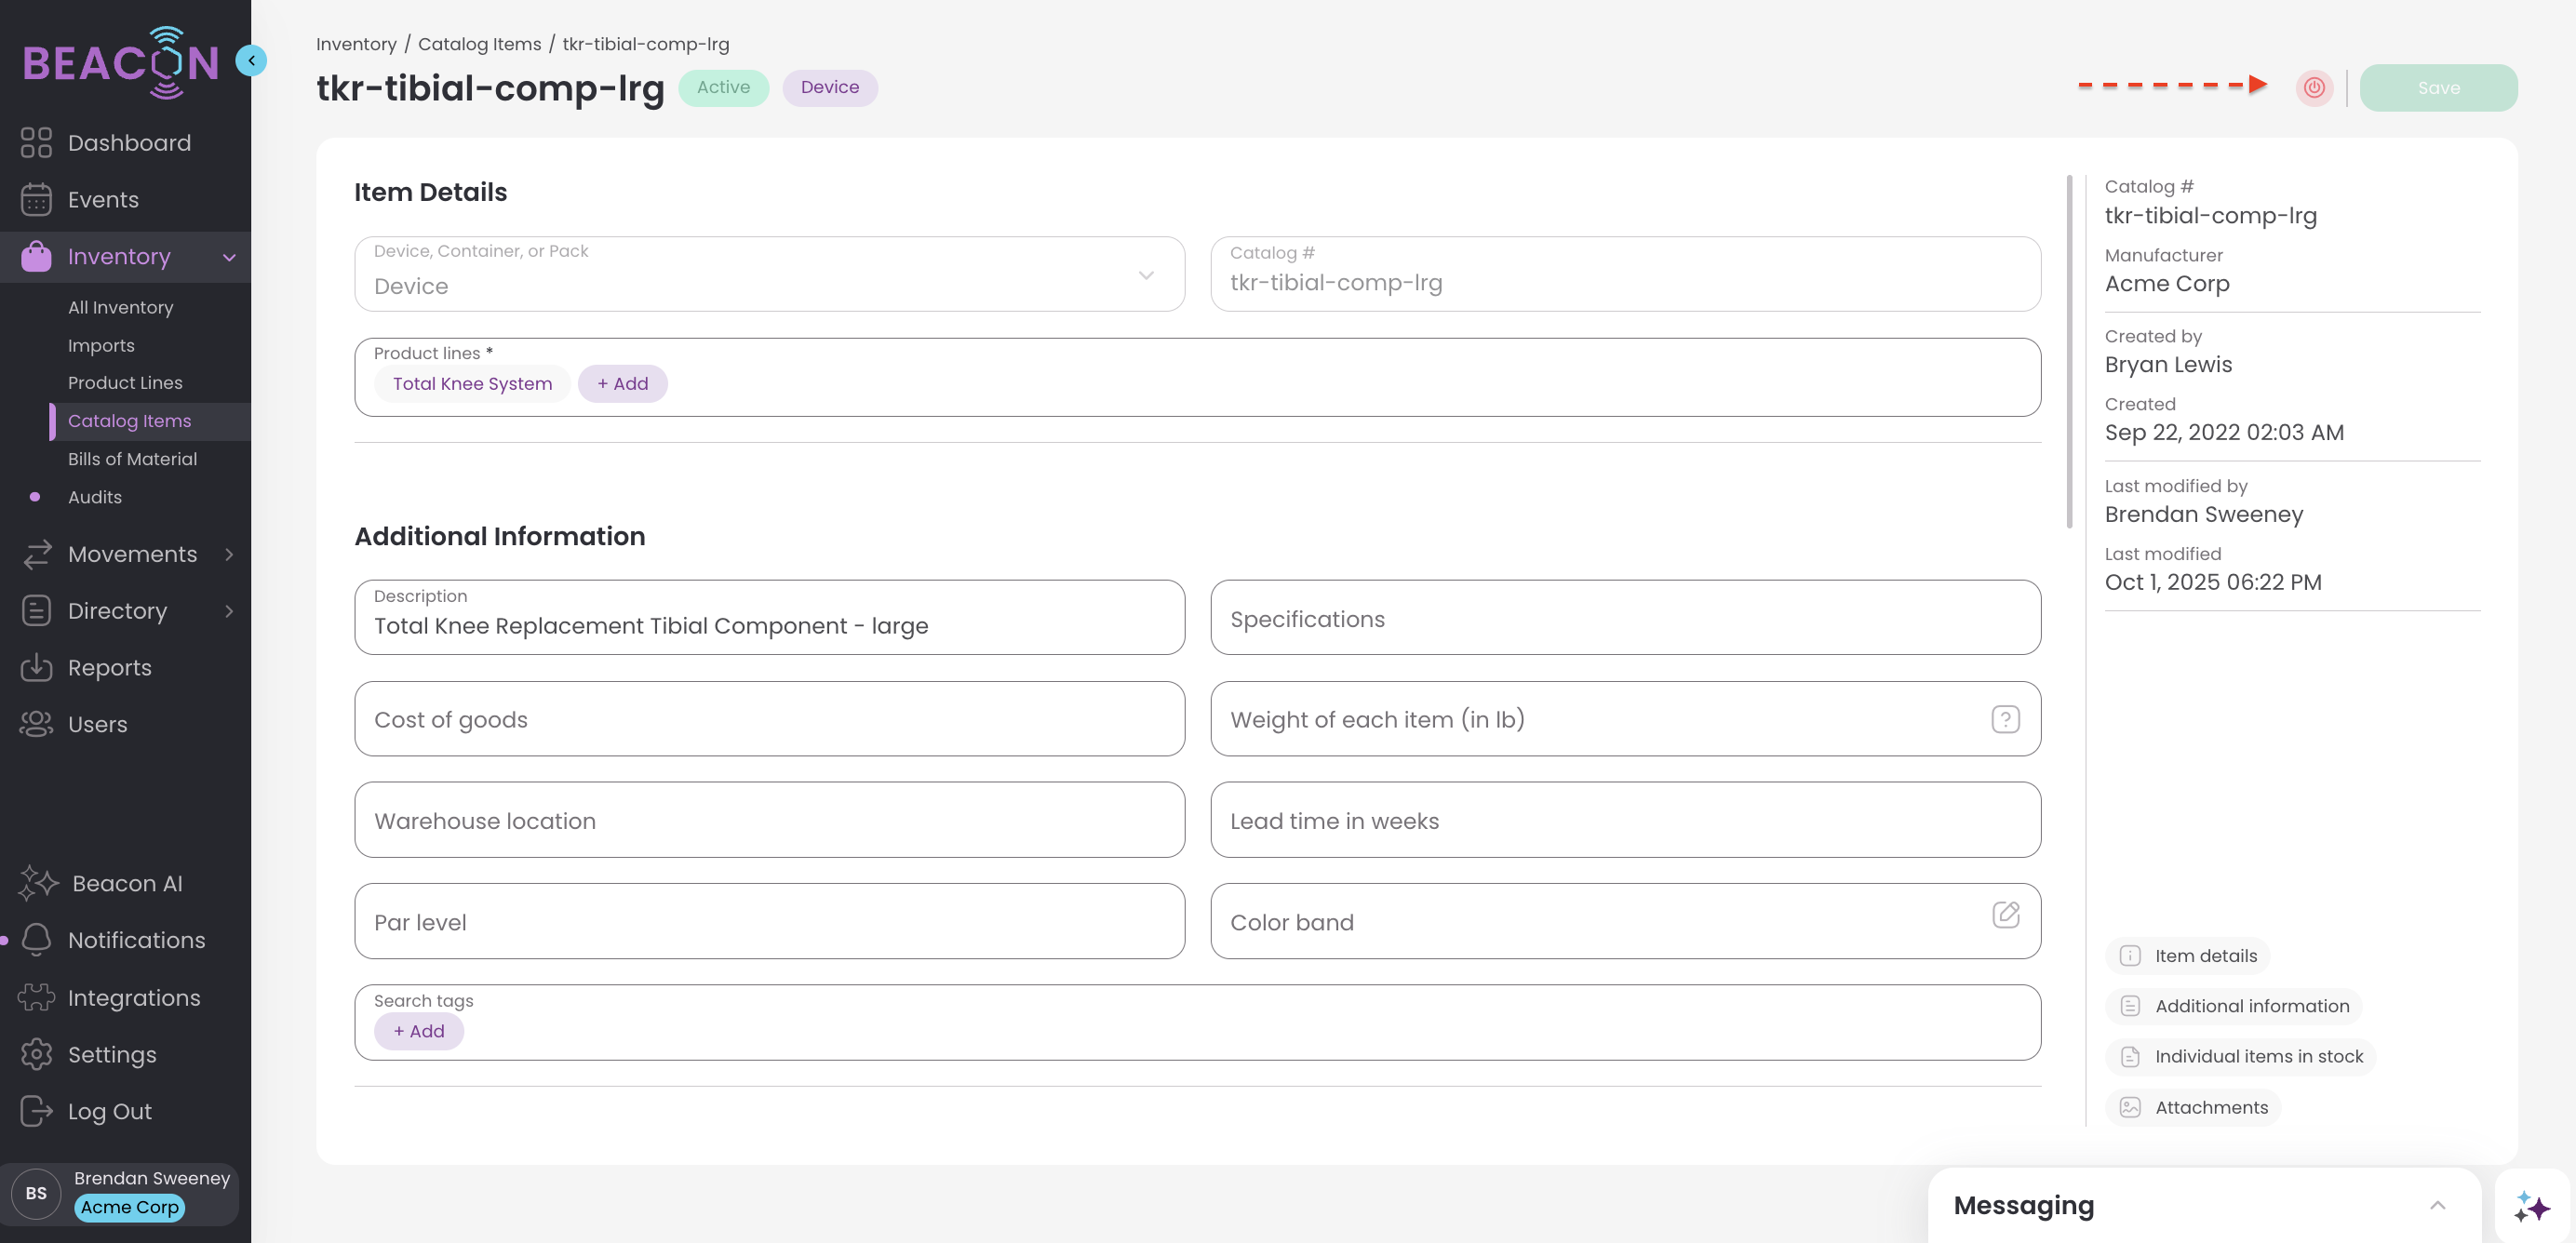Image resolution: width=2576 pixels, height=1243 pixels.
Task: Expand the Messaging panel chevron
Action: point(2437,1206)
